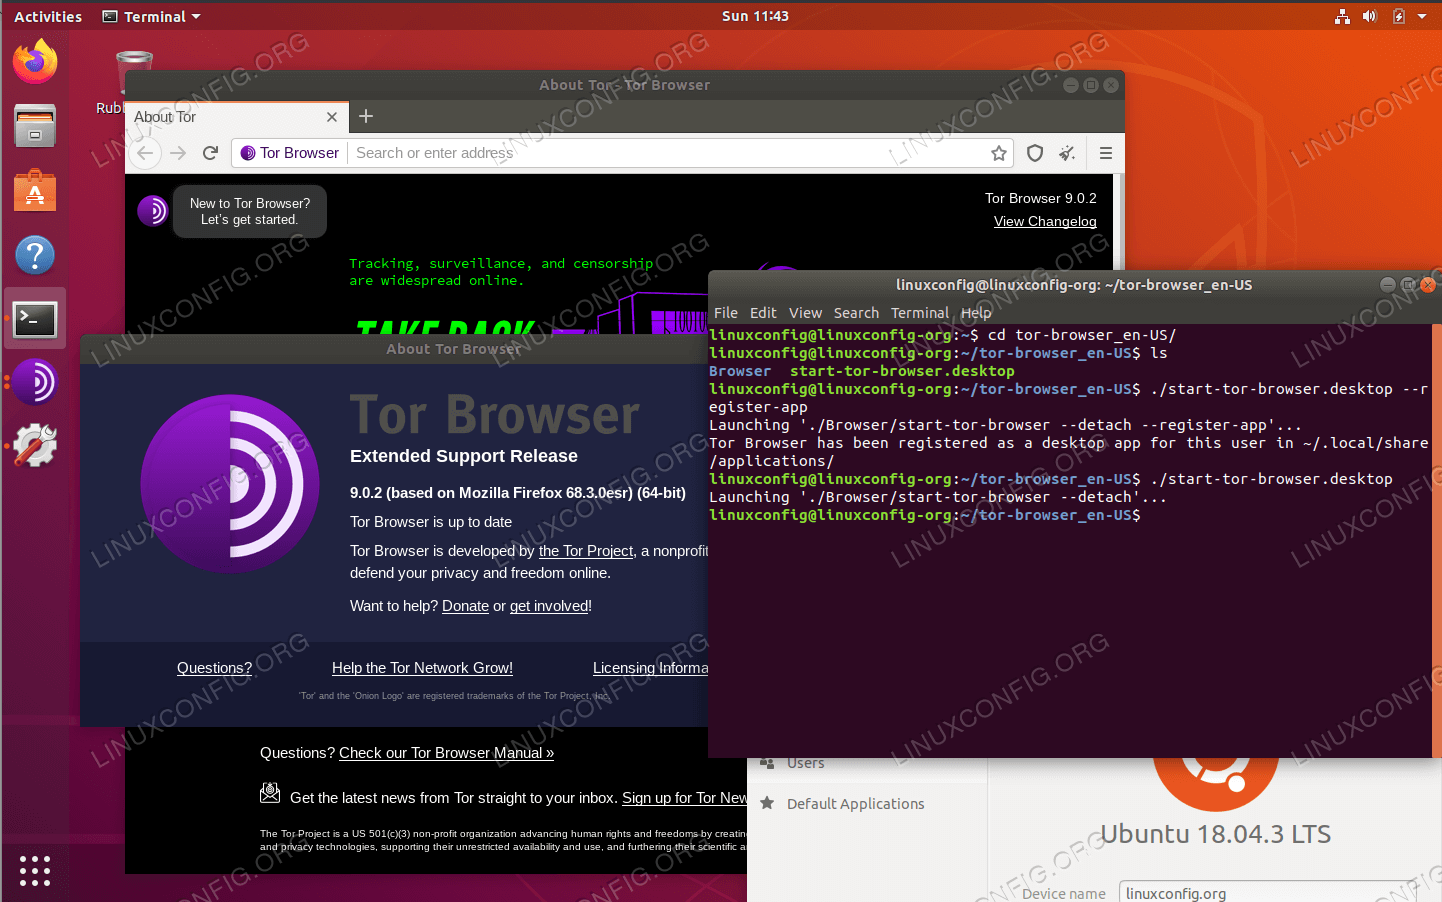Open Check our Tor Browser Manual link

pyautogui.click(x=446, y=753)
